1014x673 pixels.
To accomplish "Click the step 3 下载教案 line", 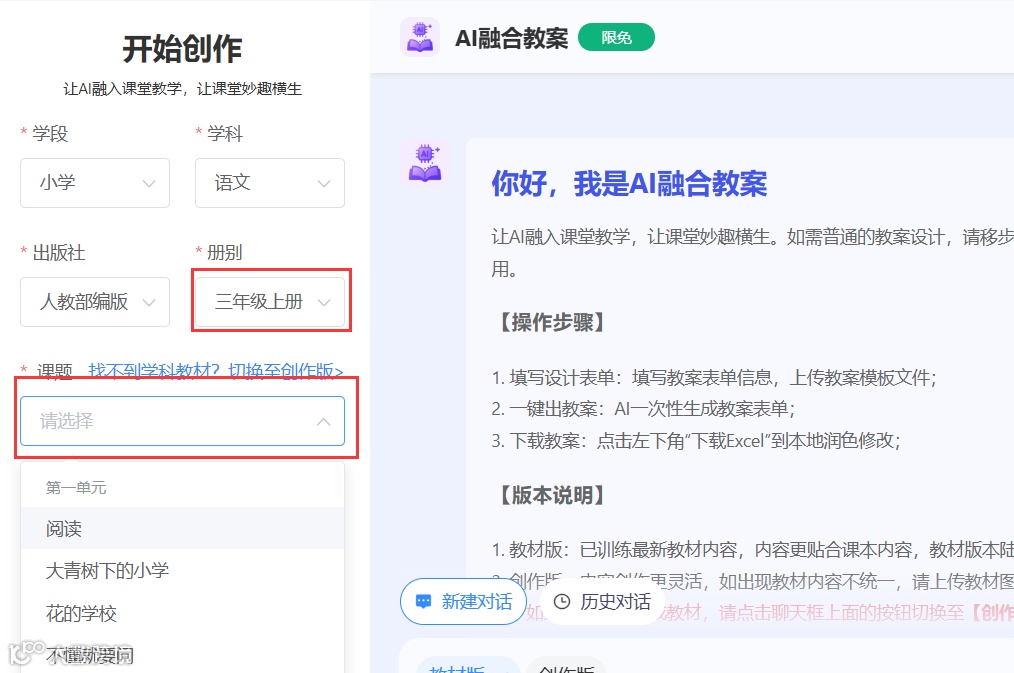I will click(696, 441).
